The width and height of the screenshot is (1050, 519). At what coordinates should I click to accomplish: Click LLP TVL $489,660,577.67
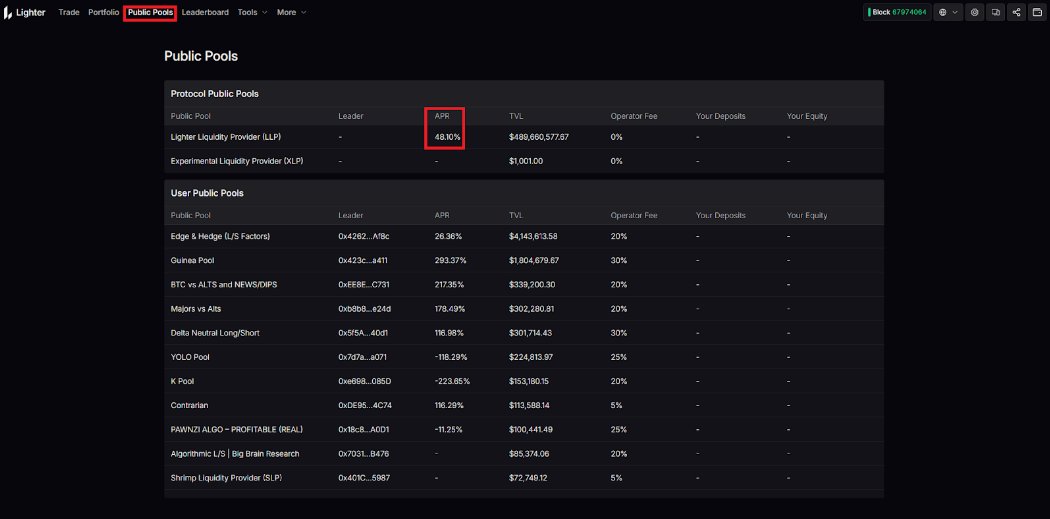[x=539, y=137]
